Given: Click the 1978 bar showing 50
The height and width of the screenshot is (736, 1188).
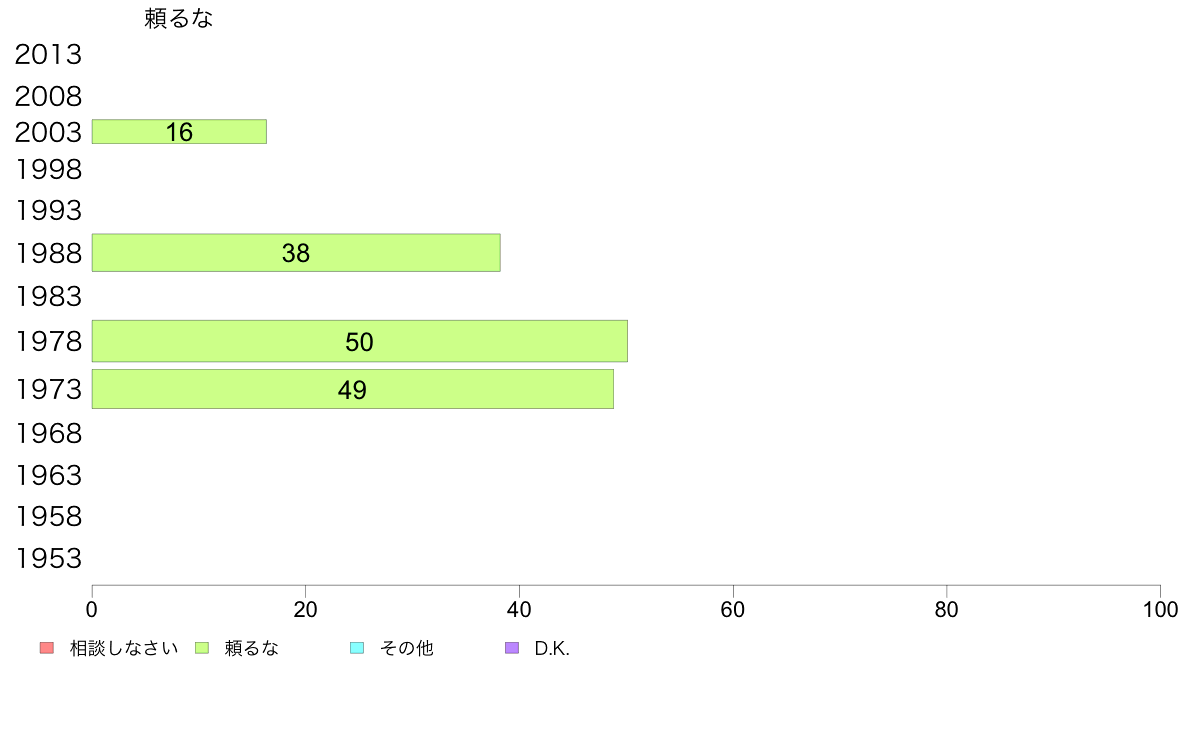Looking at the screenshot, I should coord(360,341).
